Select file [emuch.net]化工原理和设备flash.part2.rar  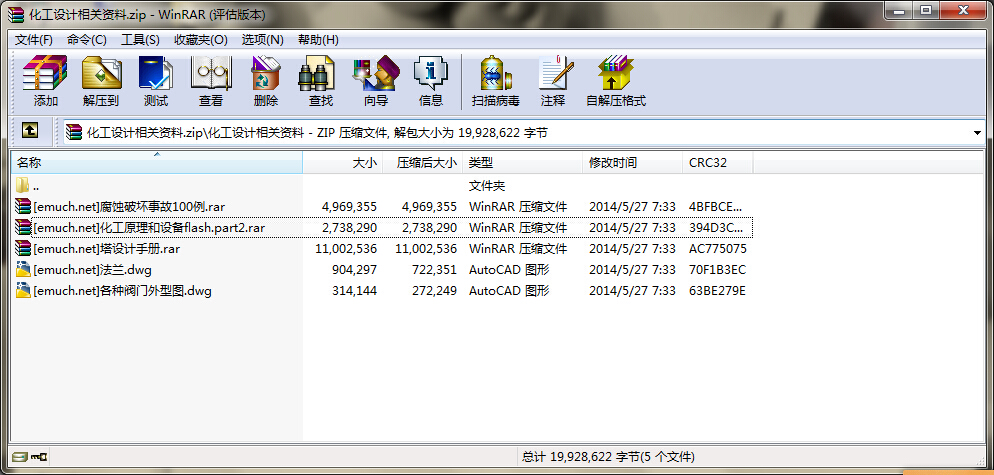149,228
